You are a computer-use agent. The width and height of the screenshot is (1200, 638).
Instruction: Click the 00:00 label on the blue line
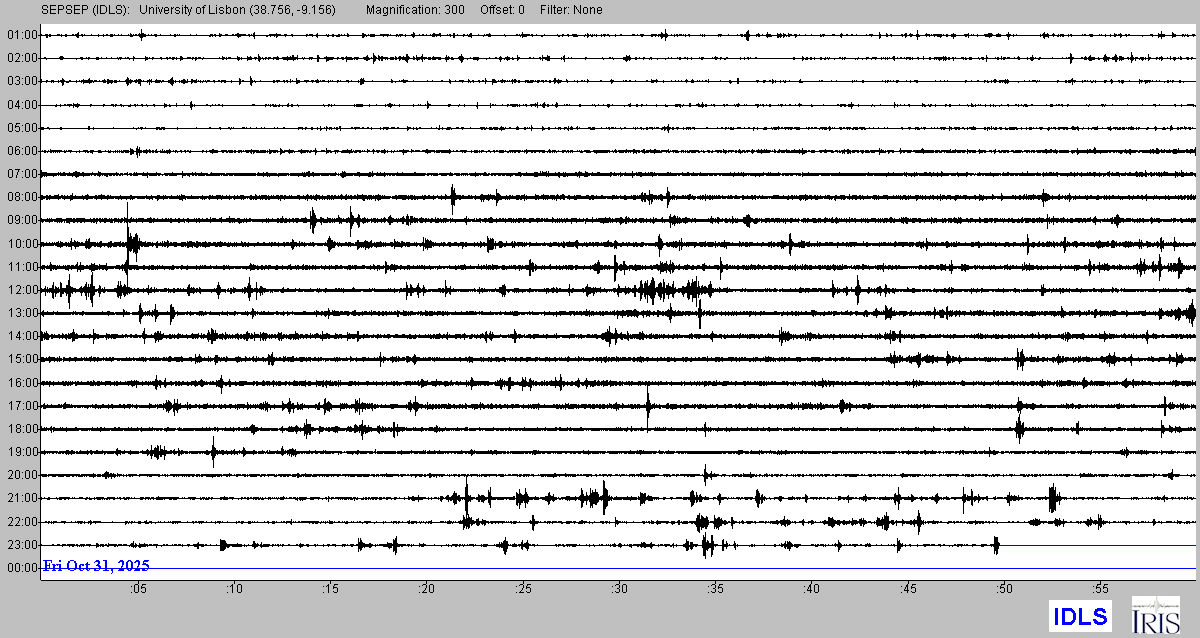(21, 568)
